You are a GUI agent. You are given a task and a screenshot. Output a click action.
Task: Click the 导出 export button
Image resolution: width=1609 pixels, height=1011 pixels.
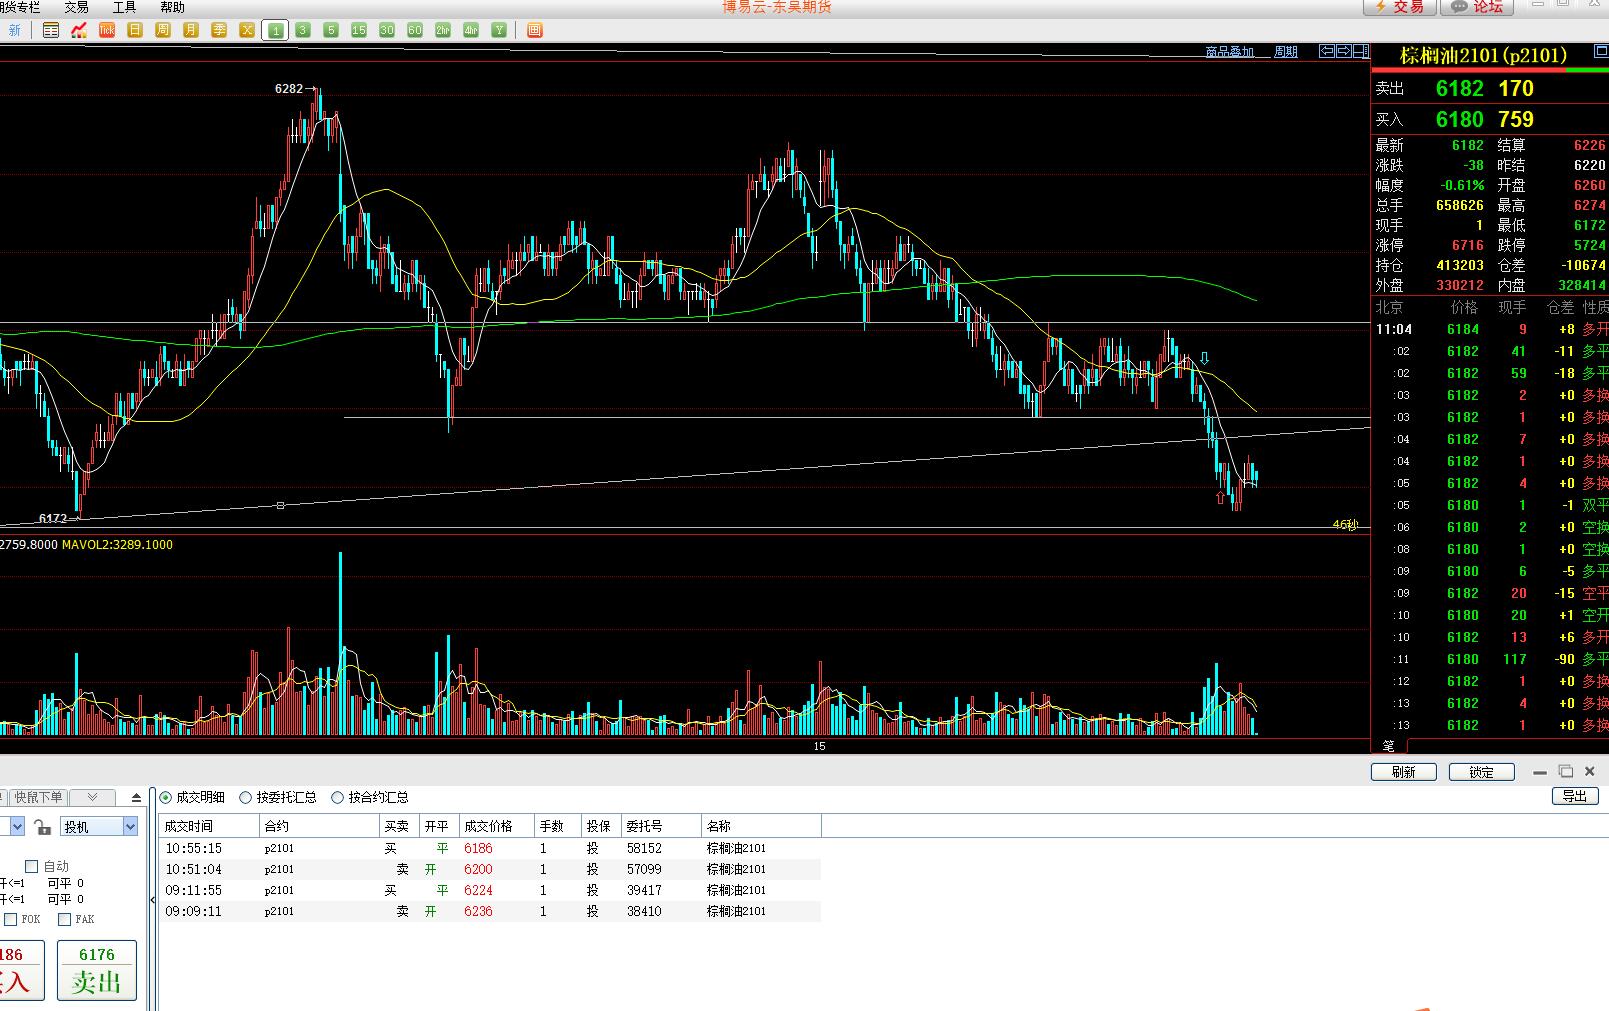point(1575,796)
